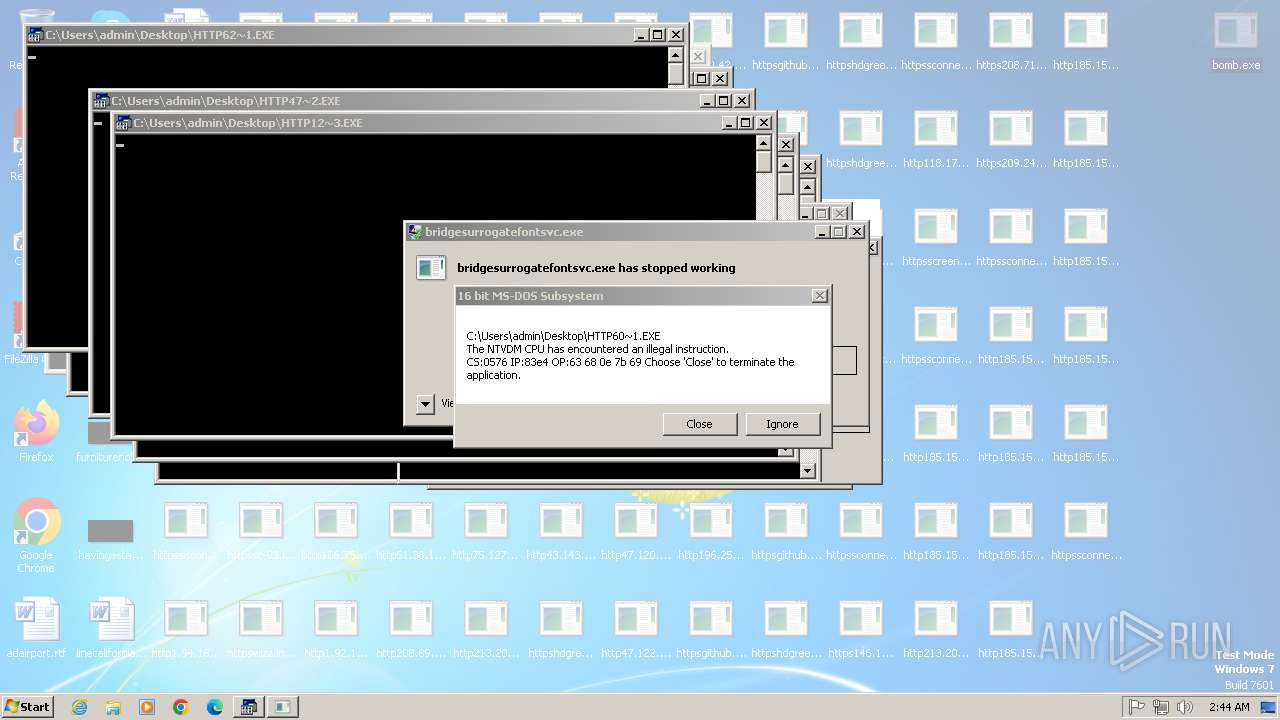Open the Start menu
The width and height of the screenshot is (1280, 720).
28,706
